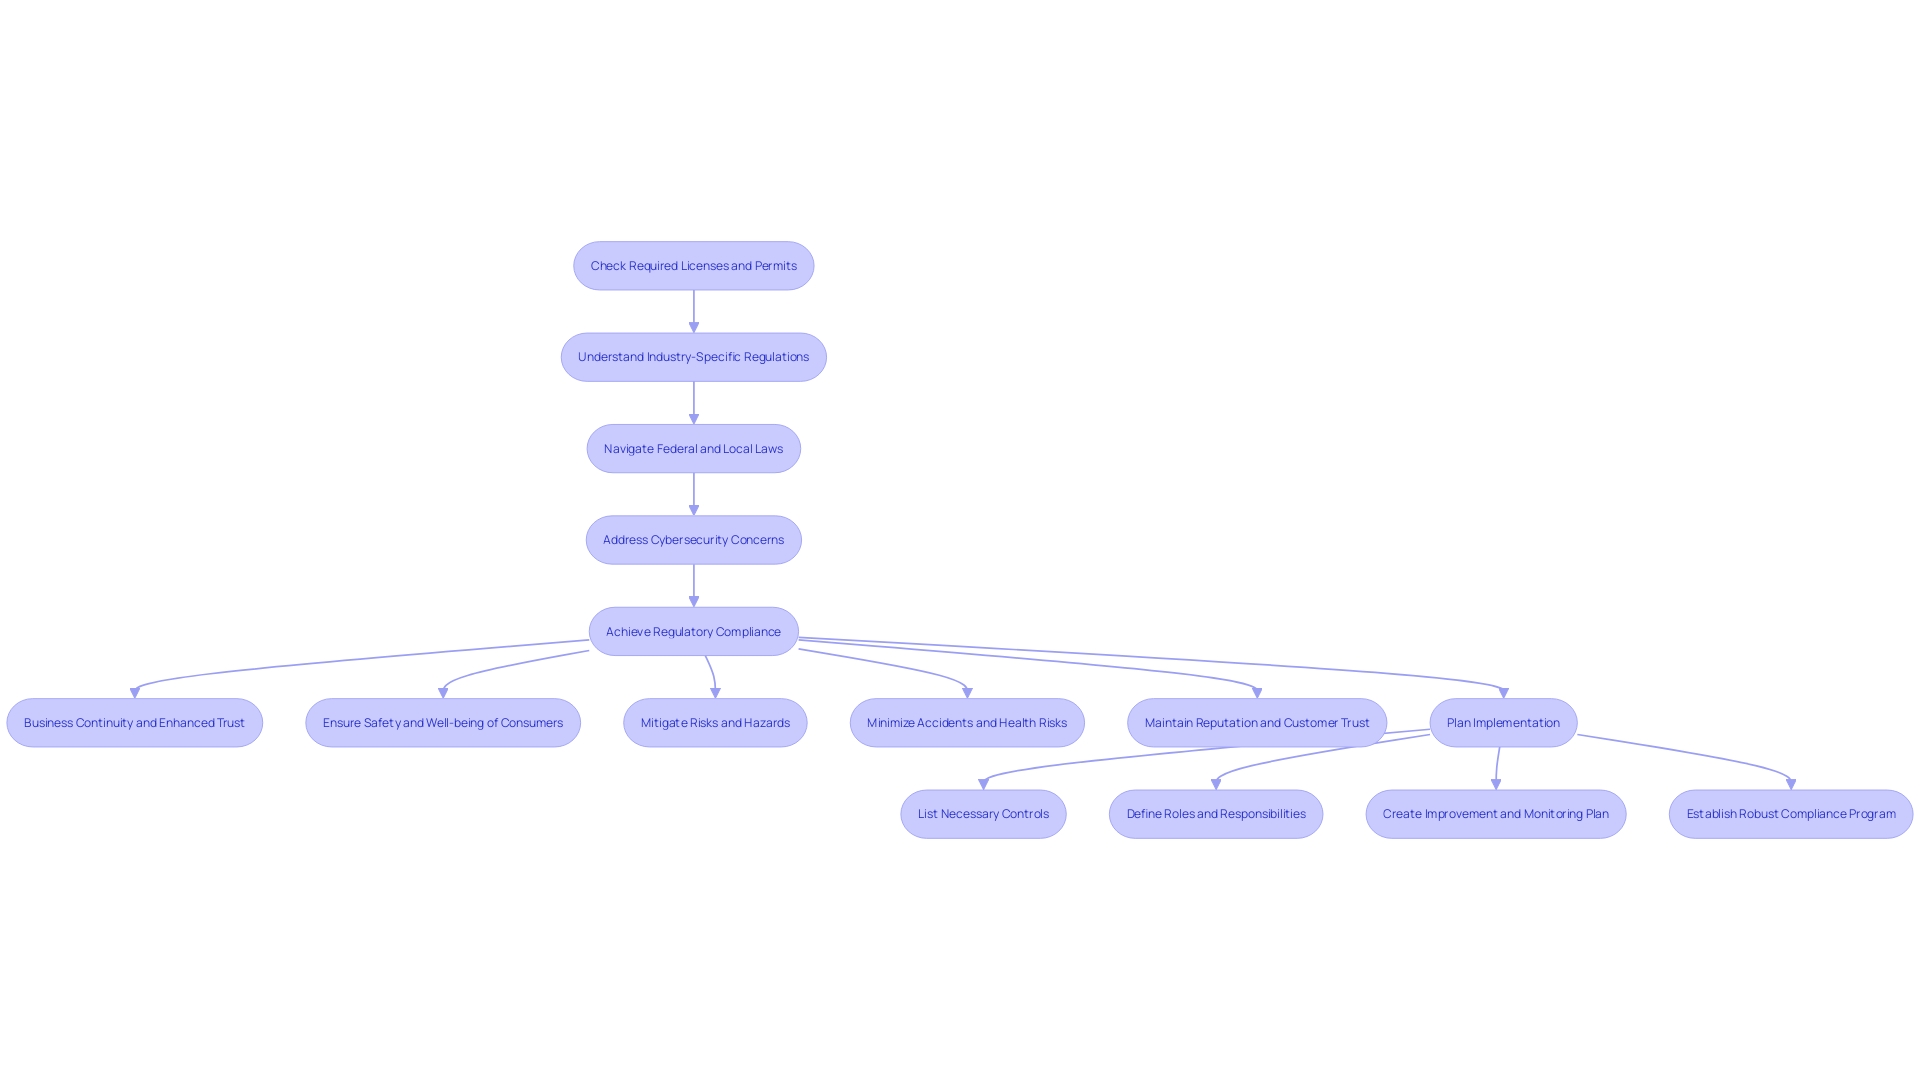Click the 'Understand Industry-Specific Regulations' node
1920x1080 pixels.
click(692, 356)
